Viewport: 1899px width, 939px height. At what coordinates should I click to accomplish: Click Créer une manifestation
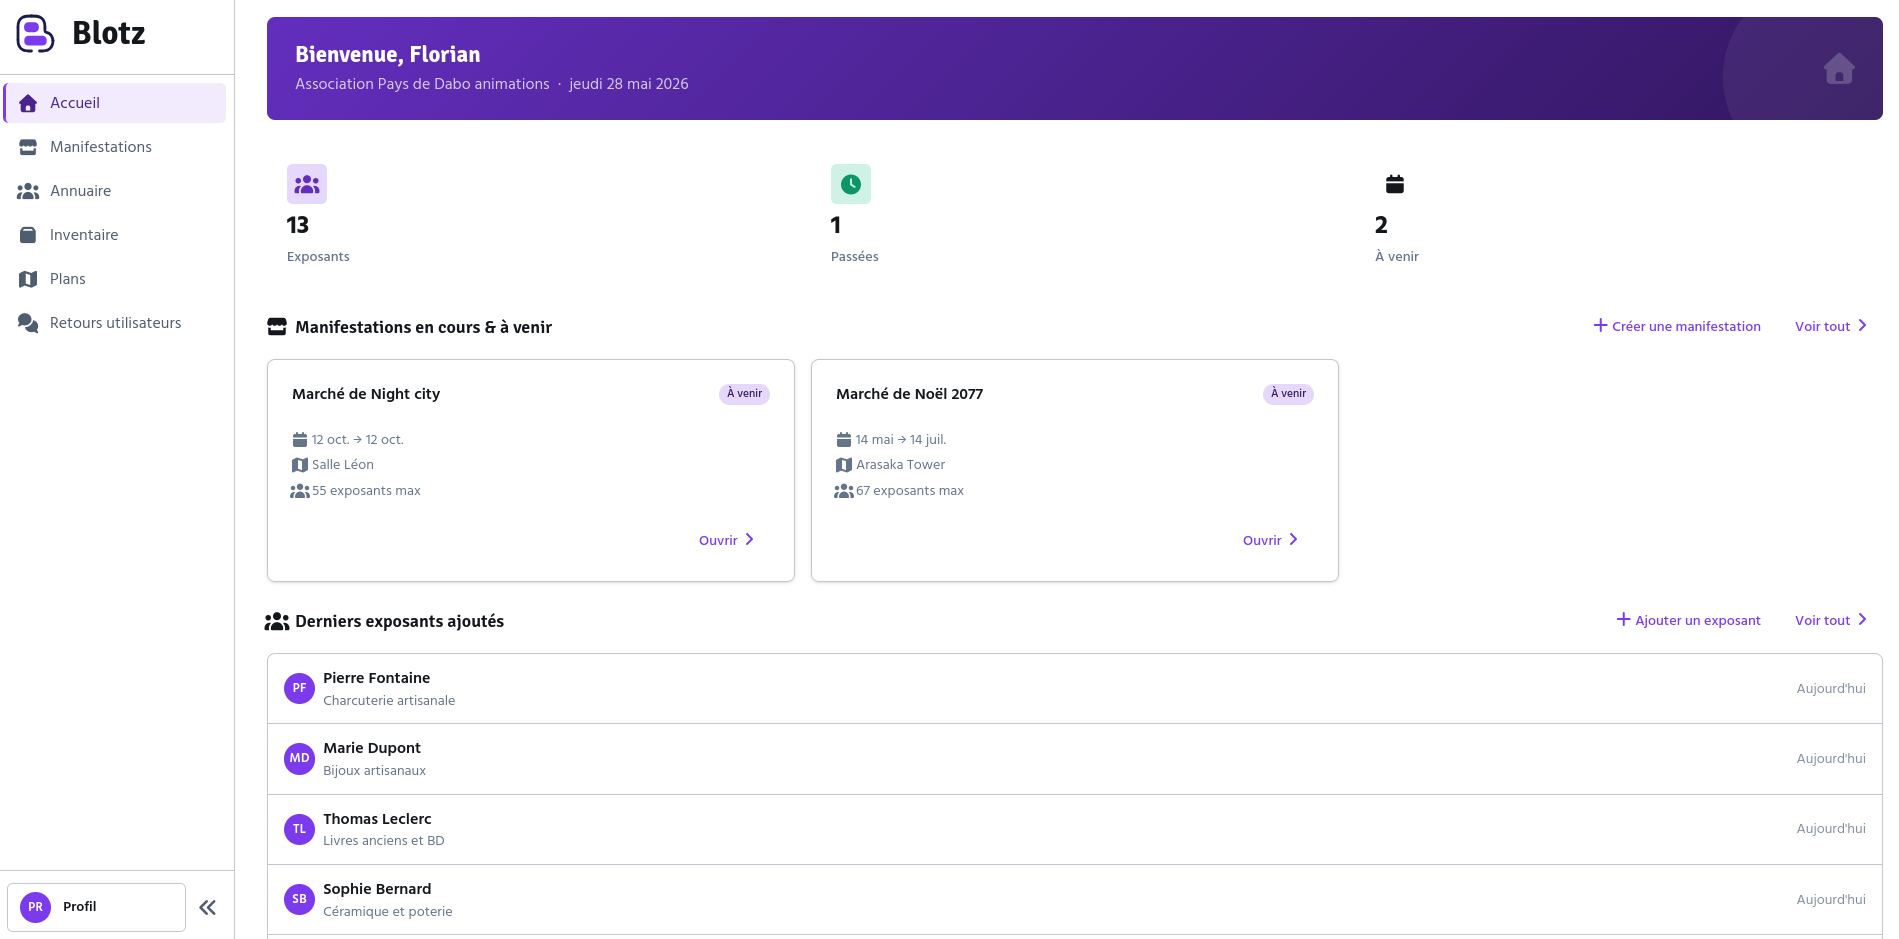click(1677, 326)
